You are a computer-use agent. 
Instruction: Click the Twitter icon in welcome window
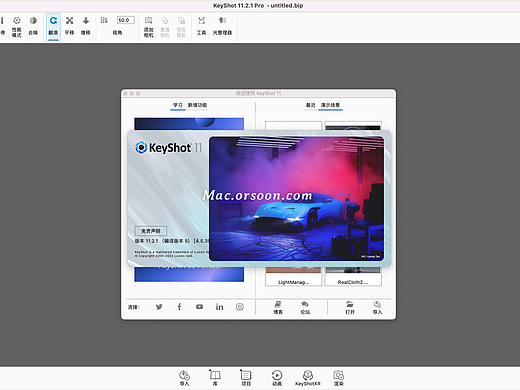(159, 307)
